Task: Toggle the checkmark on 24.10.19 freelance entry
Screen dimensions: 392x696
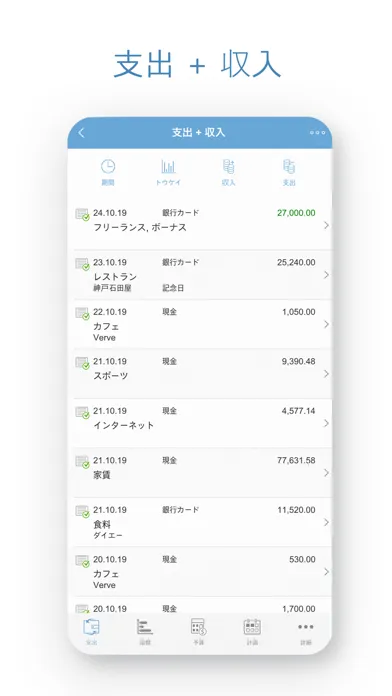Action: click(x=82, y=215)
